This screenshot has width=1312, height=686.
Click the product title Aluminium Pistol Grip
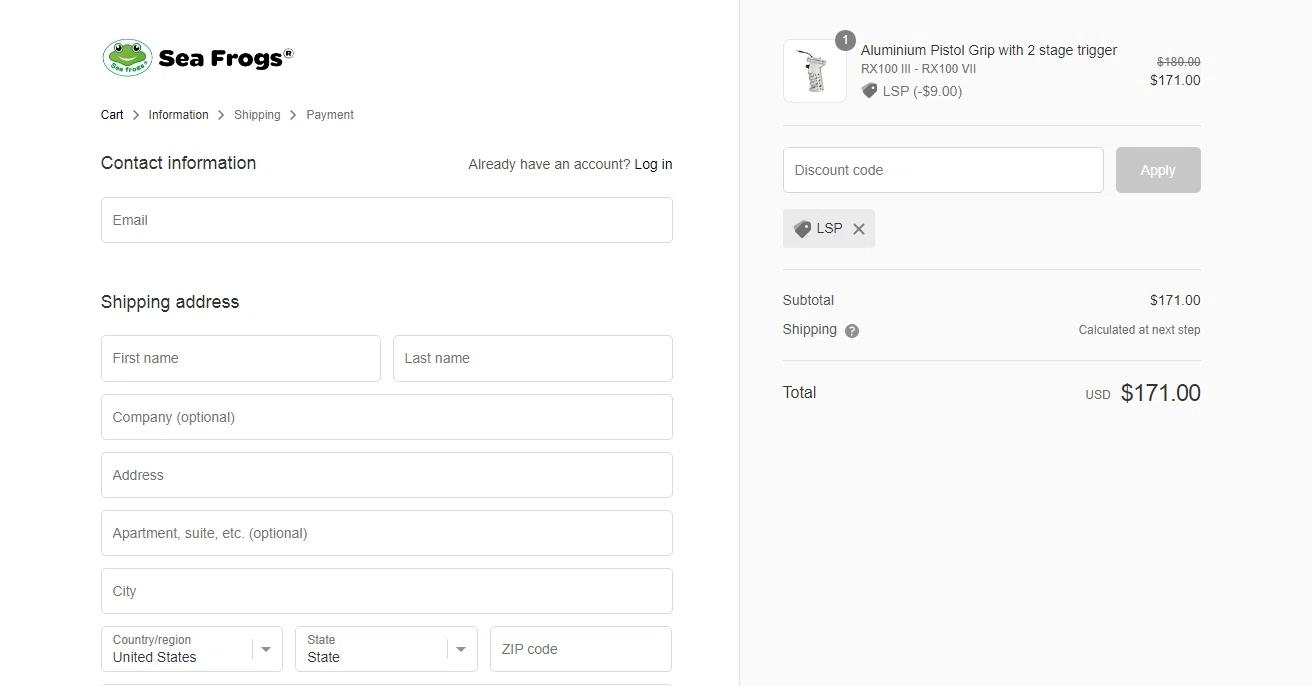(x=989, y=50)
